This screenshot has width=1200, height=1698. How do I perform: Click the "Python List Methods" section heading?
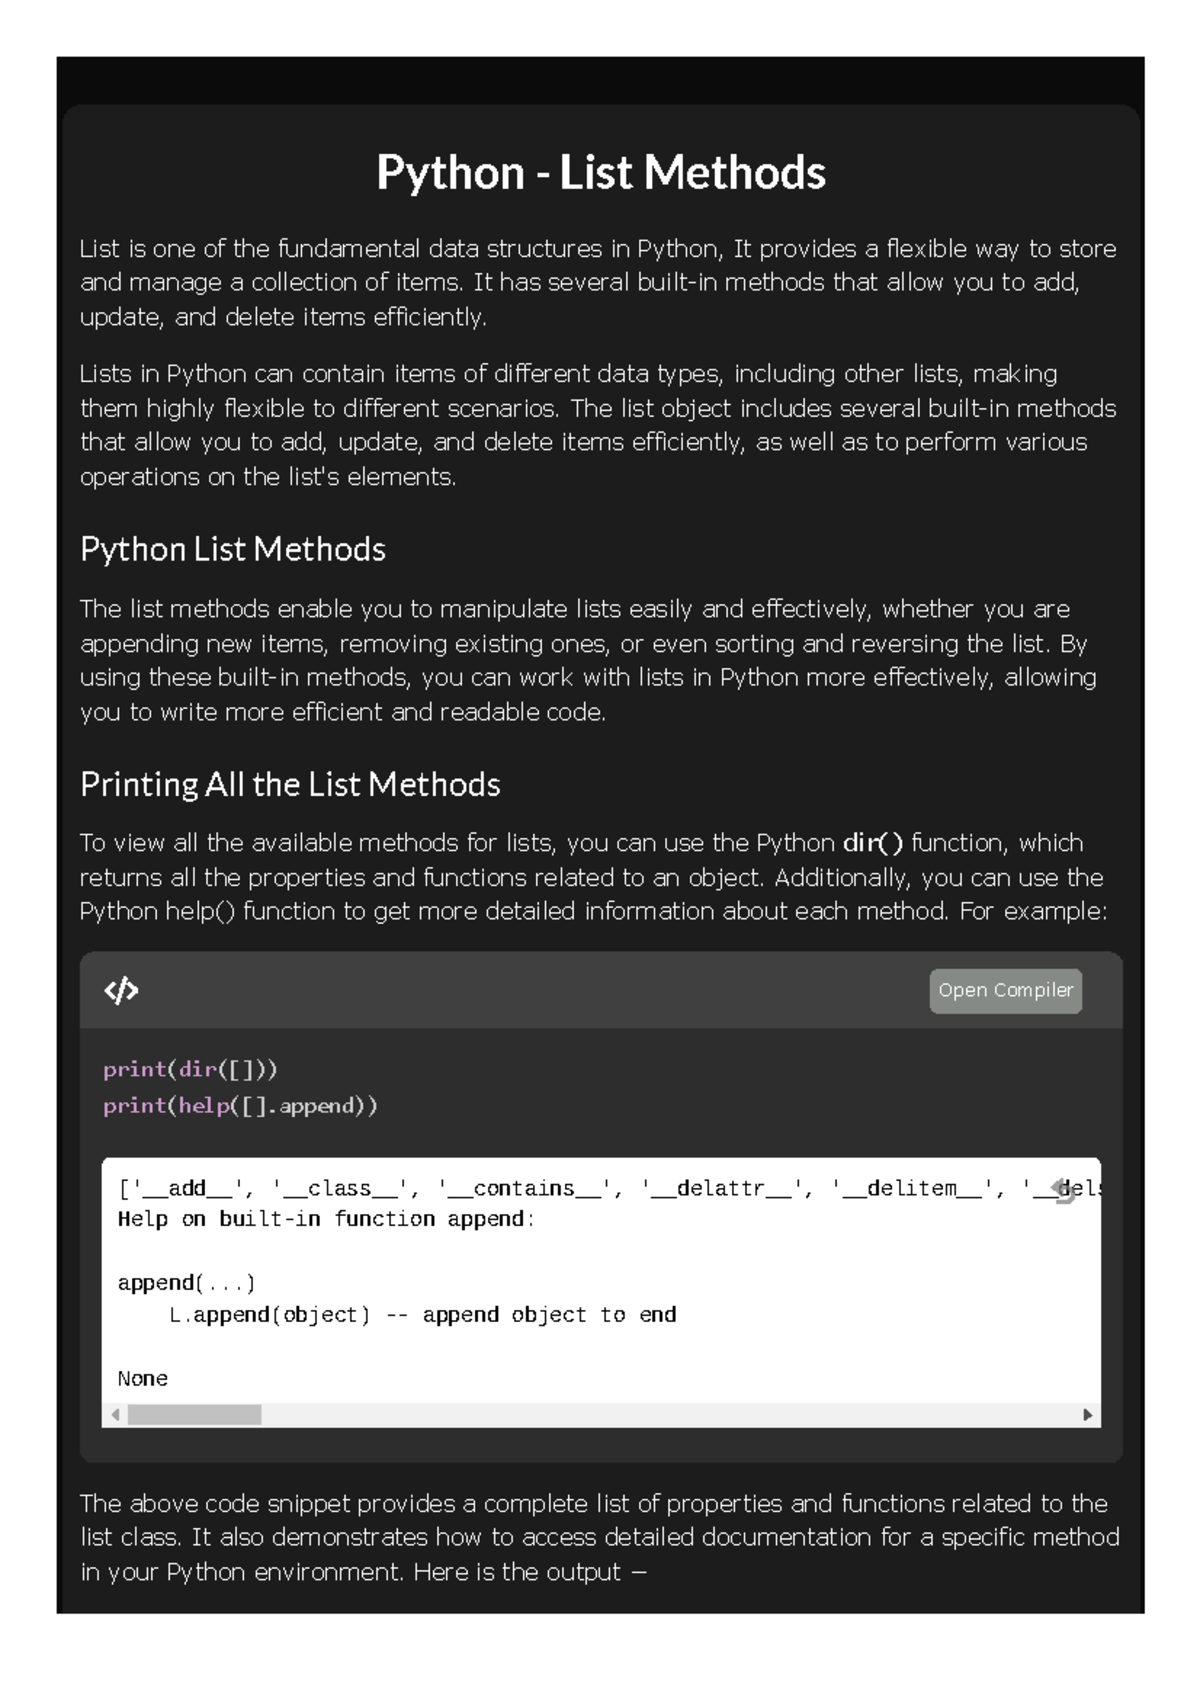233,549
